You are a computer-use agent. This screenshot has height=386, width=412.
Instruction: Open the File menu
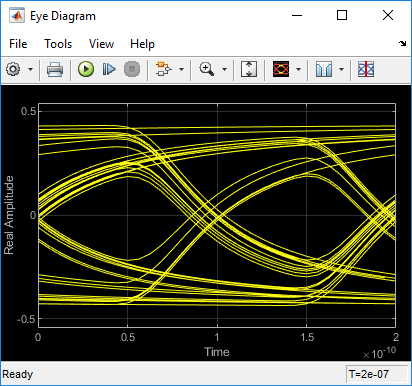point(18,44)
